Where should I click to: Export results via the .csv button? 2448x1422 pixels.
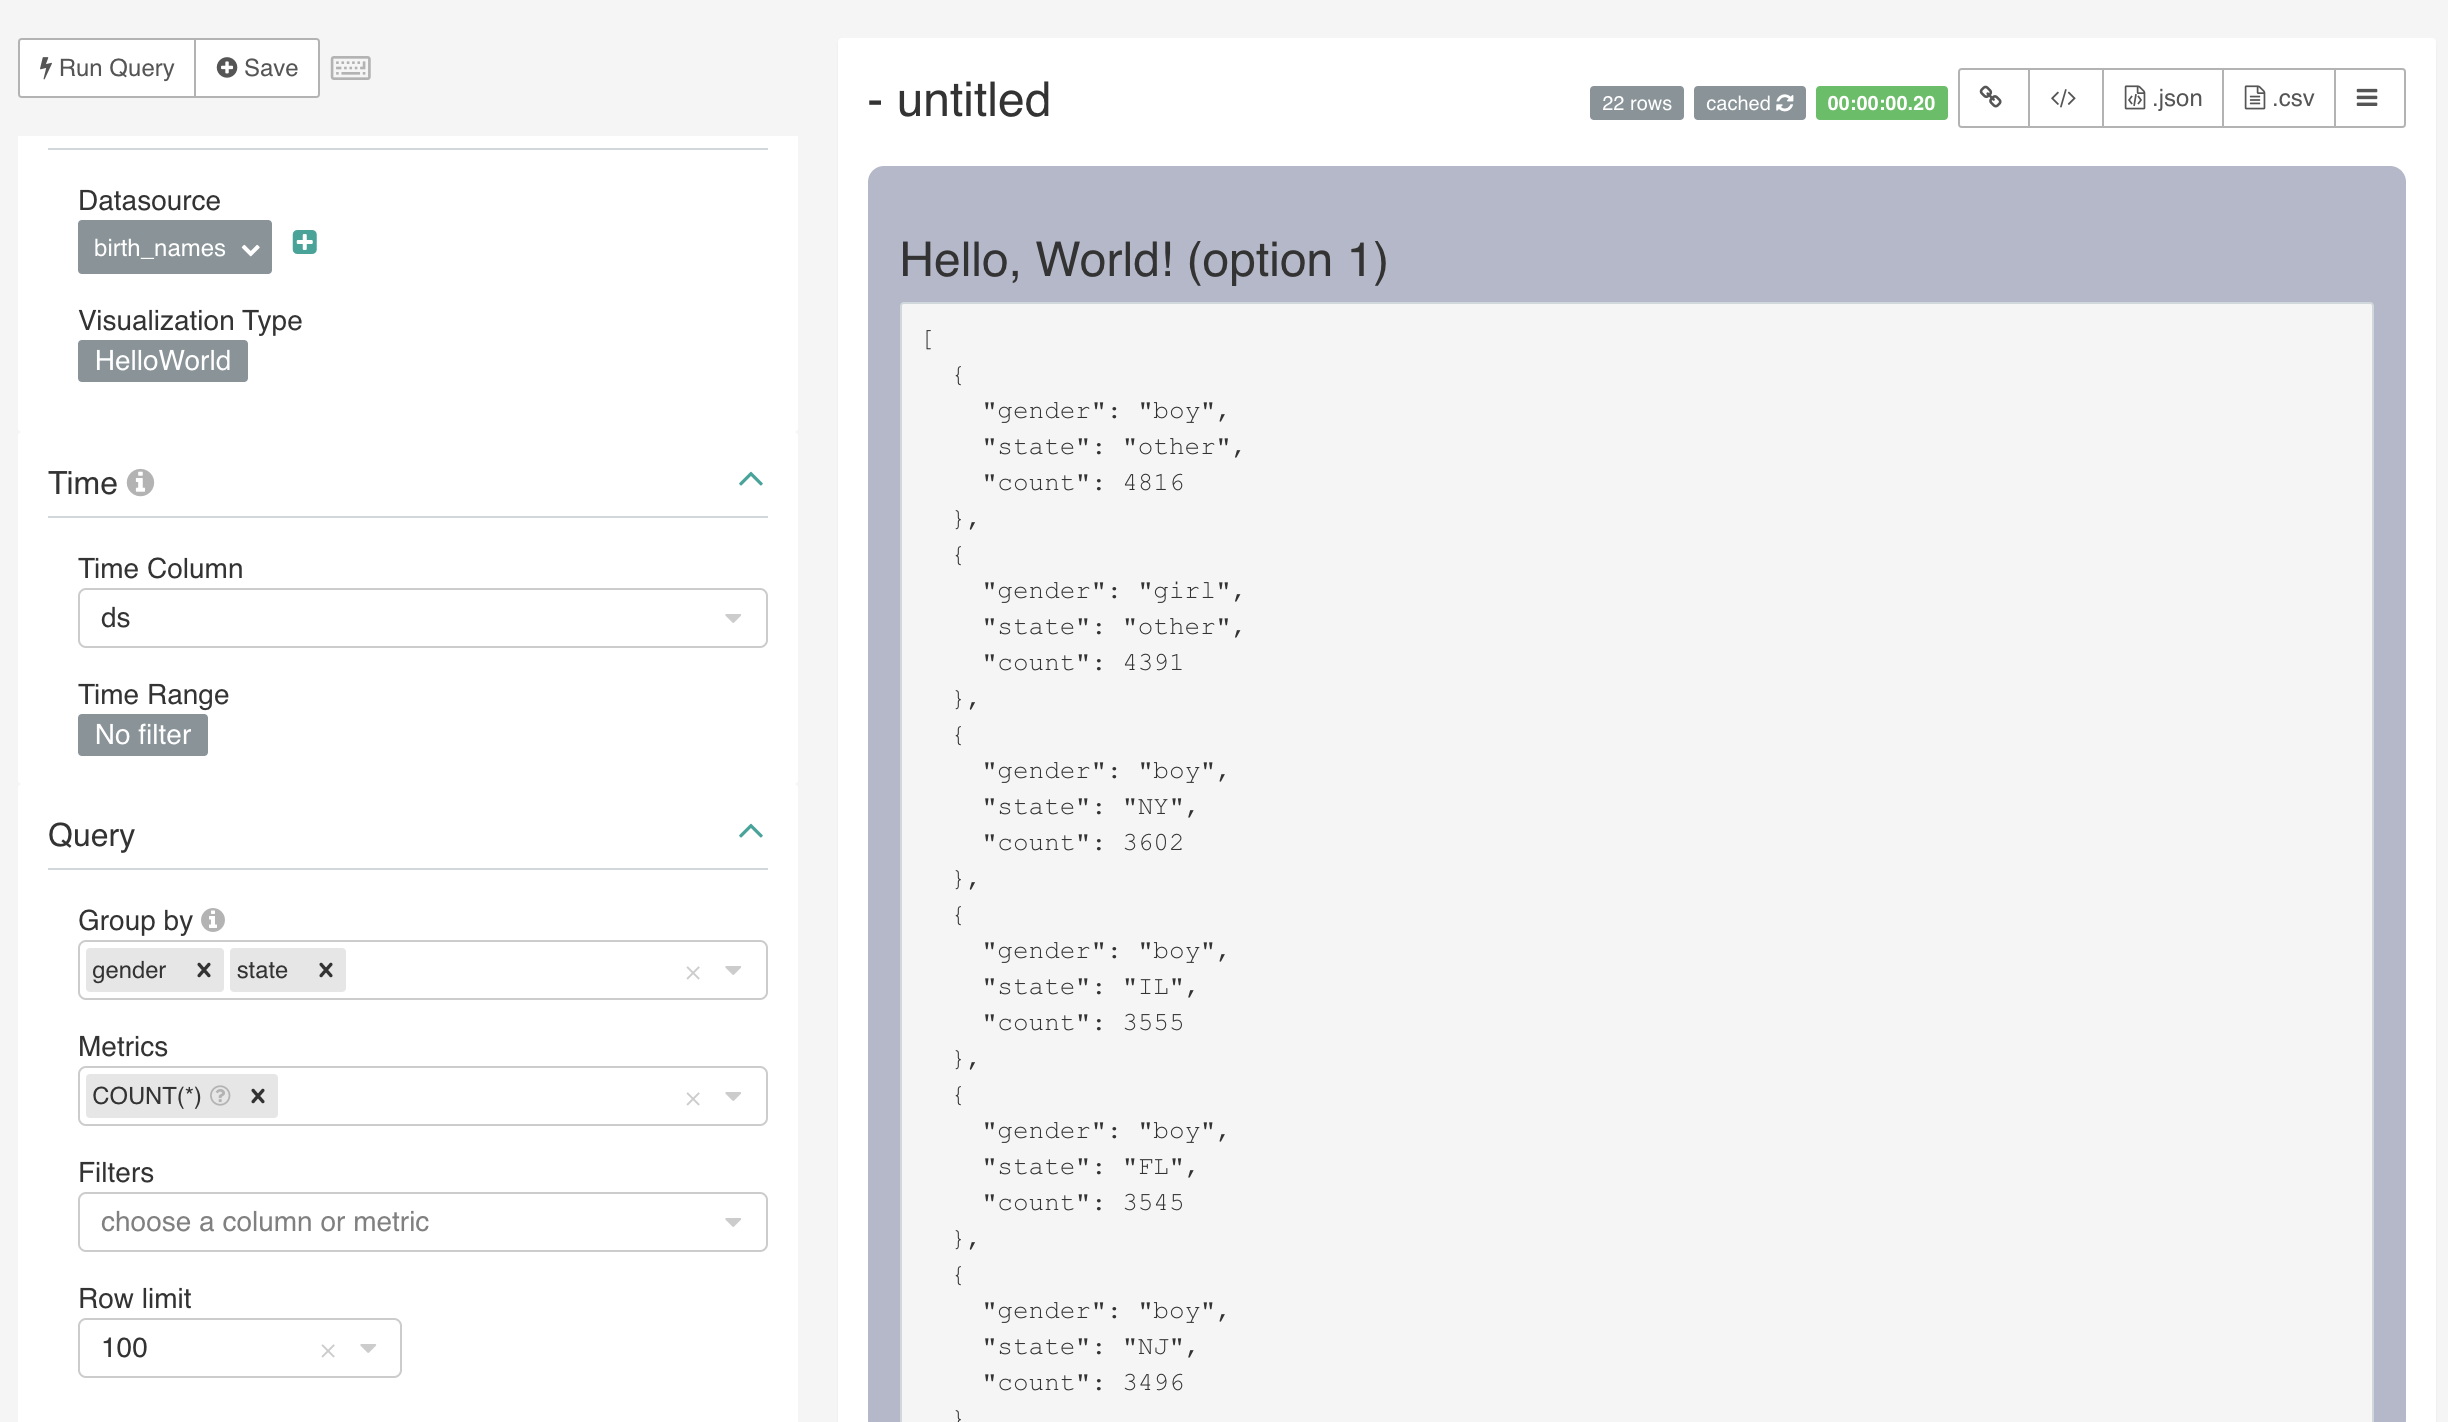(2278, 98)
